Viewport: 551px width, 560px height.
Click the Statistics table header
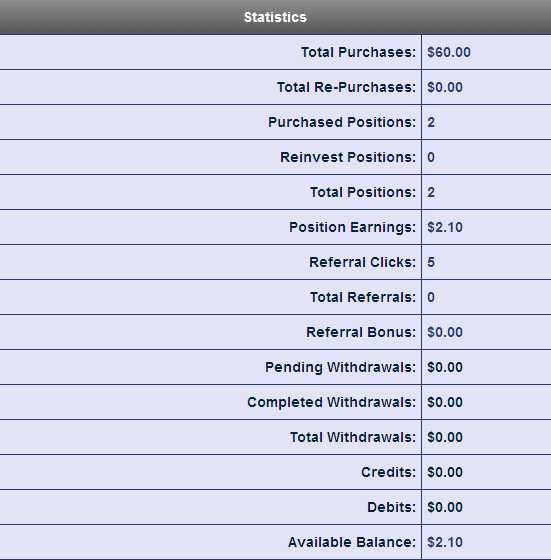275,17
